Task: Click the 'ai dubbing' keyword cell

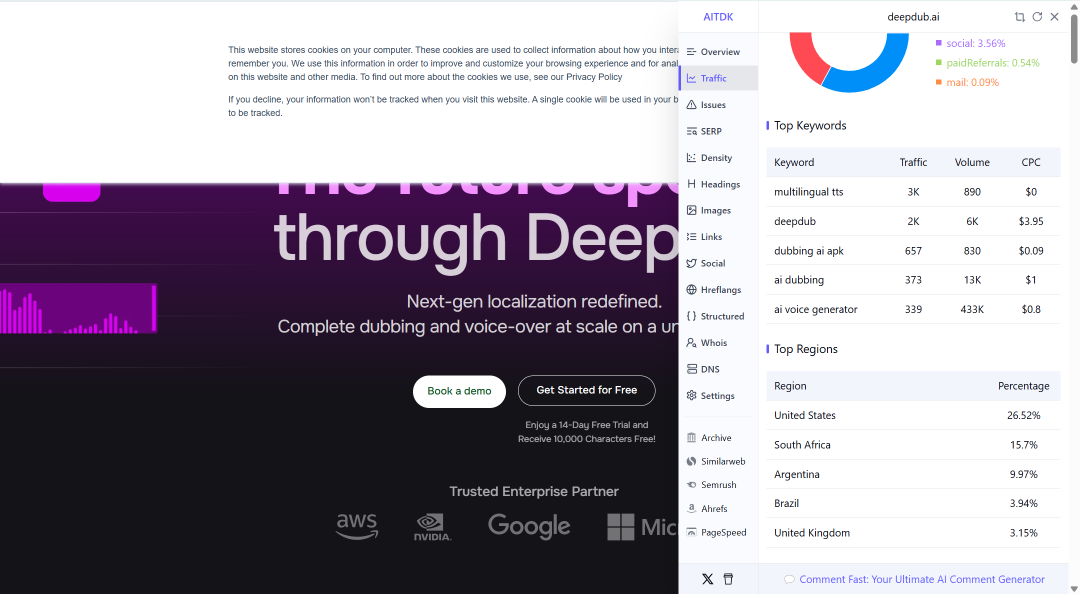Action: click(x=799, y=280)
